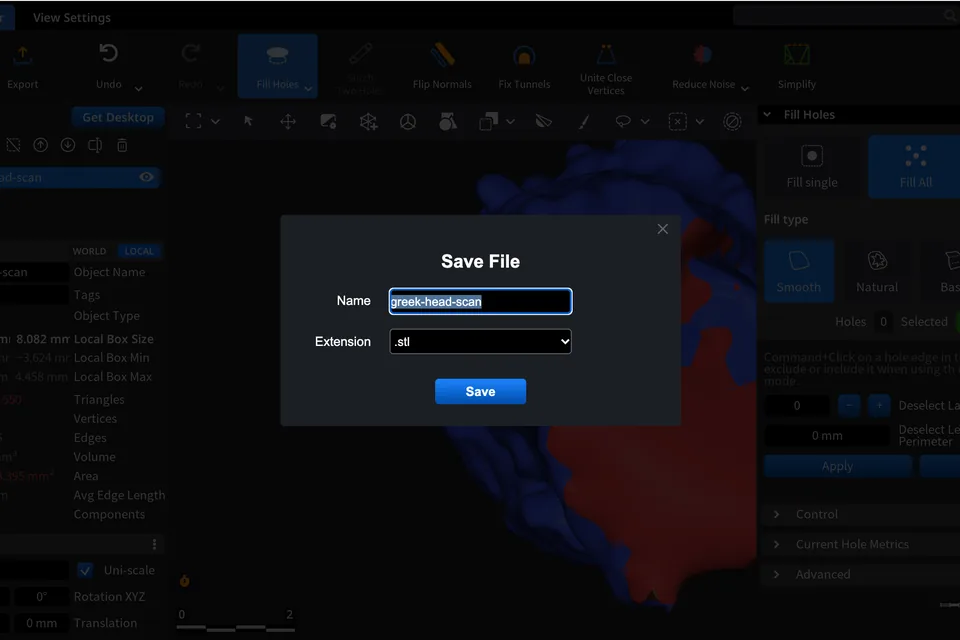The height and width of the screenshot is (640, 960).
Task: Click the Name field in Save File
Action: pyautogui.click(x=481, y=301)
